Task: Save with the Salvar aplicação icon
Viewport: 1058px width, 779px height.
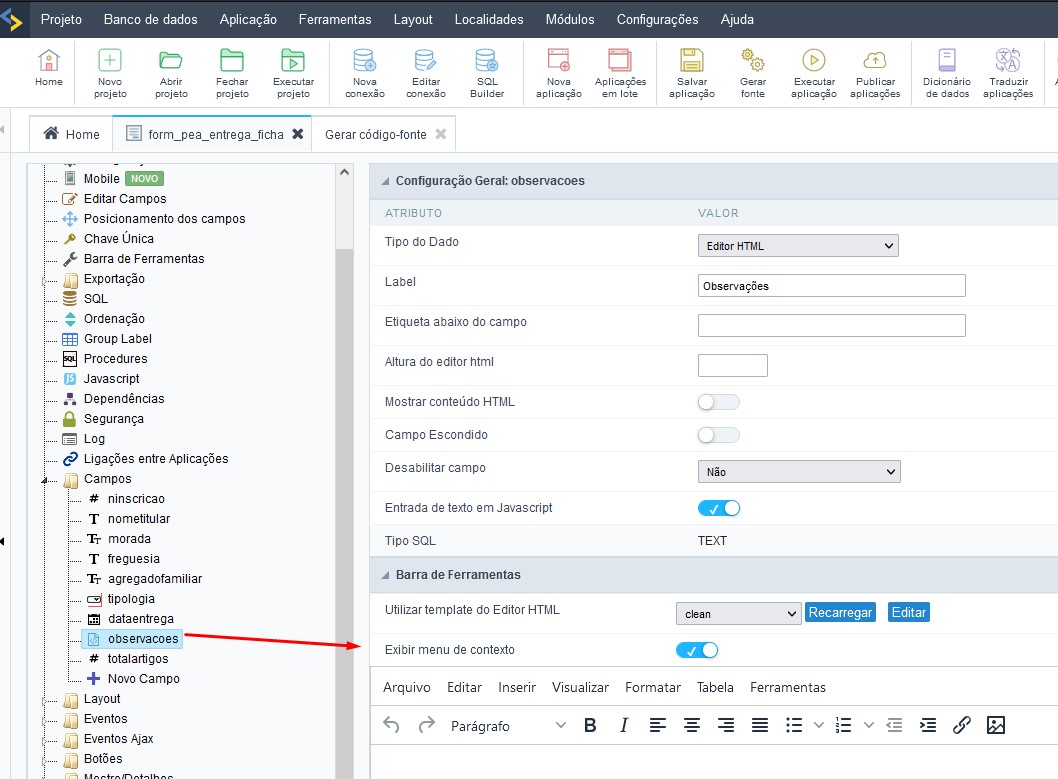Action: point(692,74)
